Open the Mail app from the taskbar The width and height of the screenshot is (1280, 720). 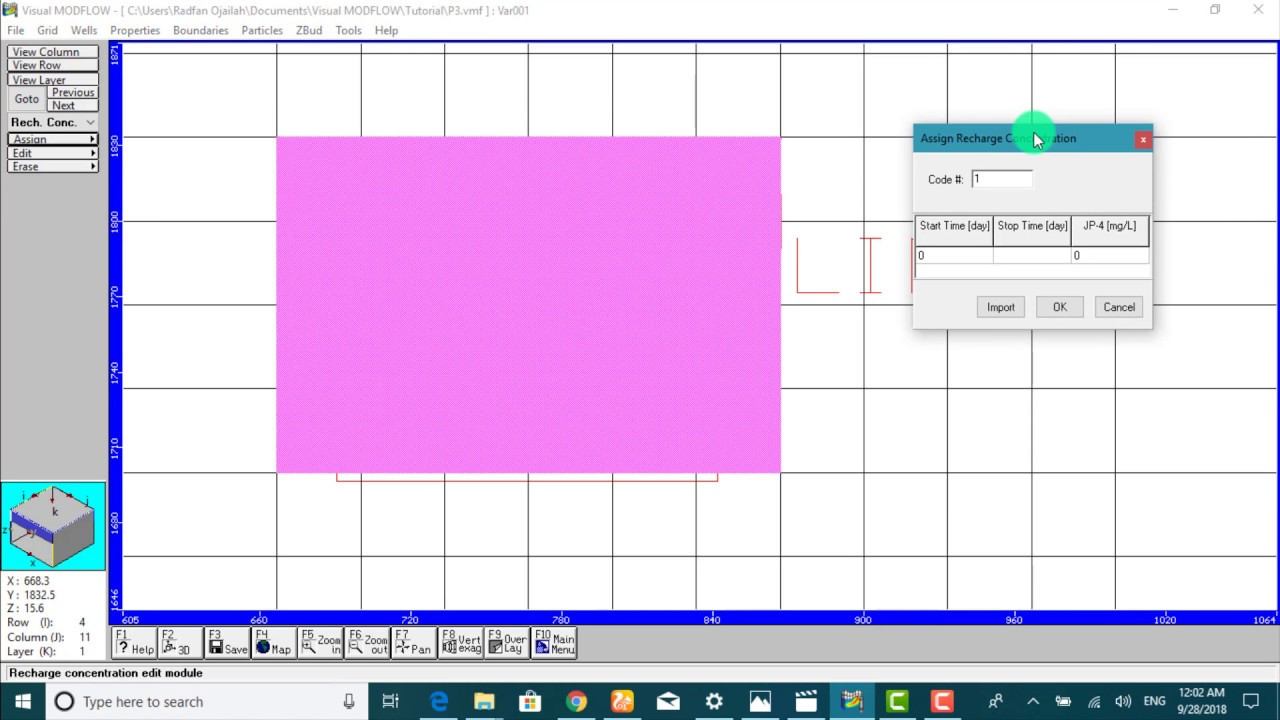(x=668, y=701)
